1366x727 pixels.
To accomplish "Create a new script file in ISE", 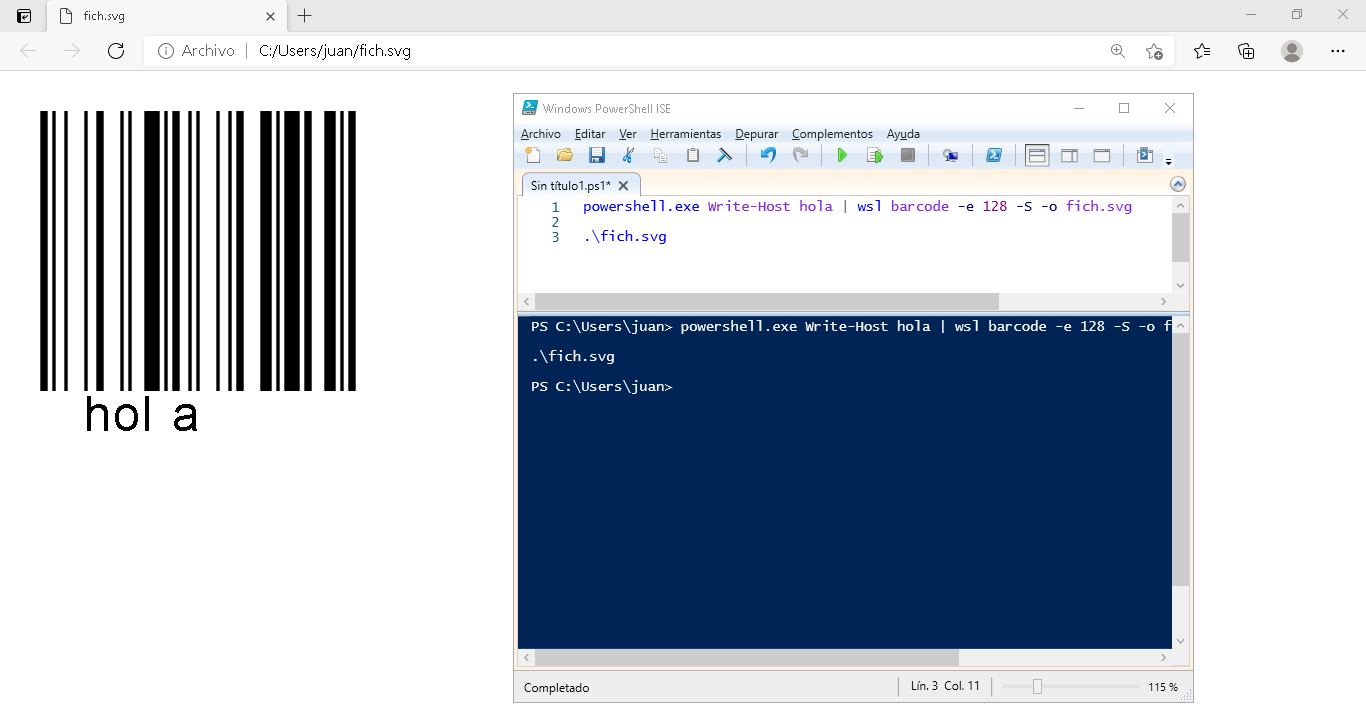I will pyautogui.click(x=533, y=155).
